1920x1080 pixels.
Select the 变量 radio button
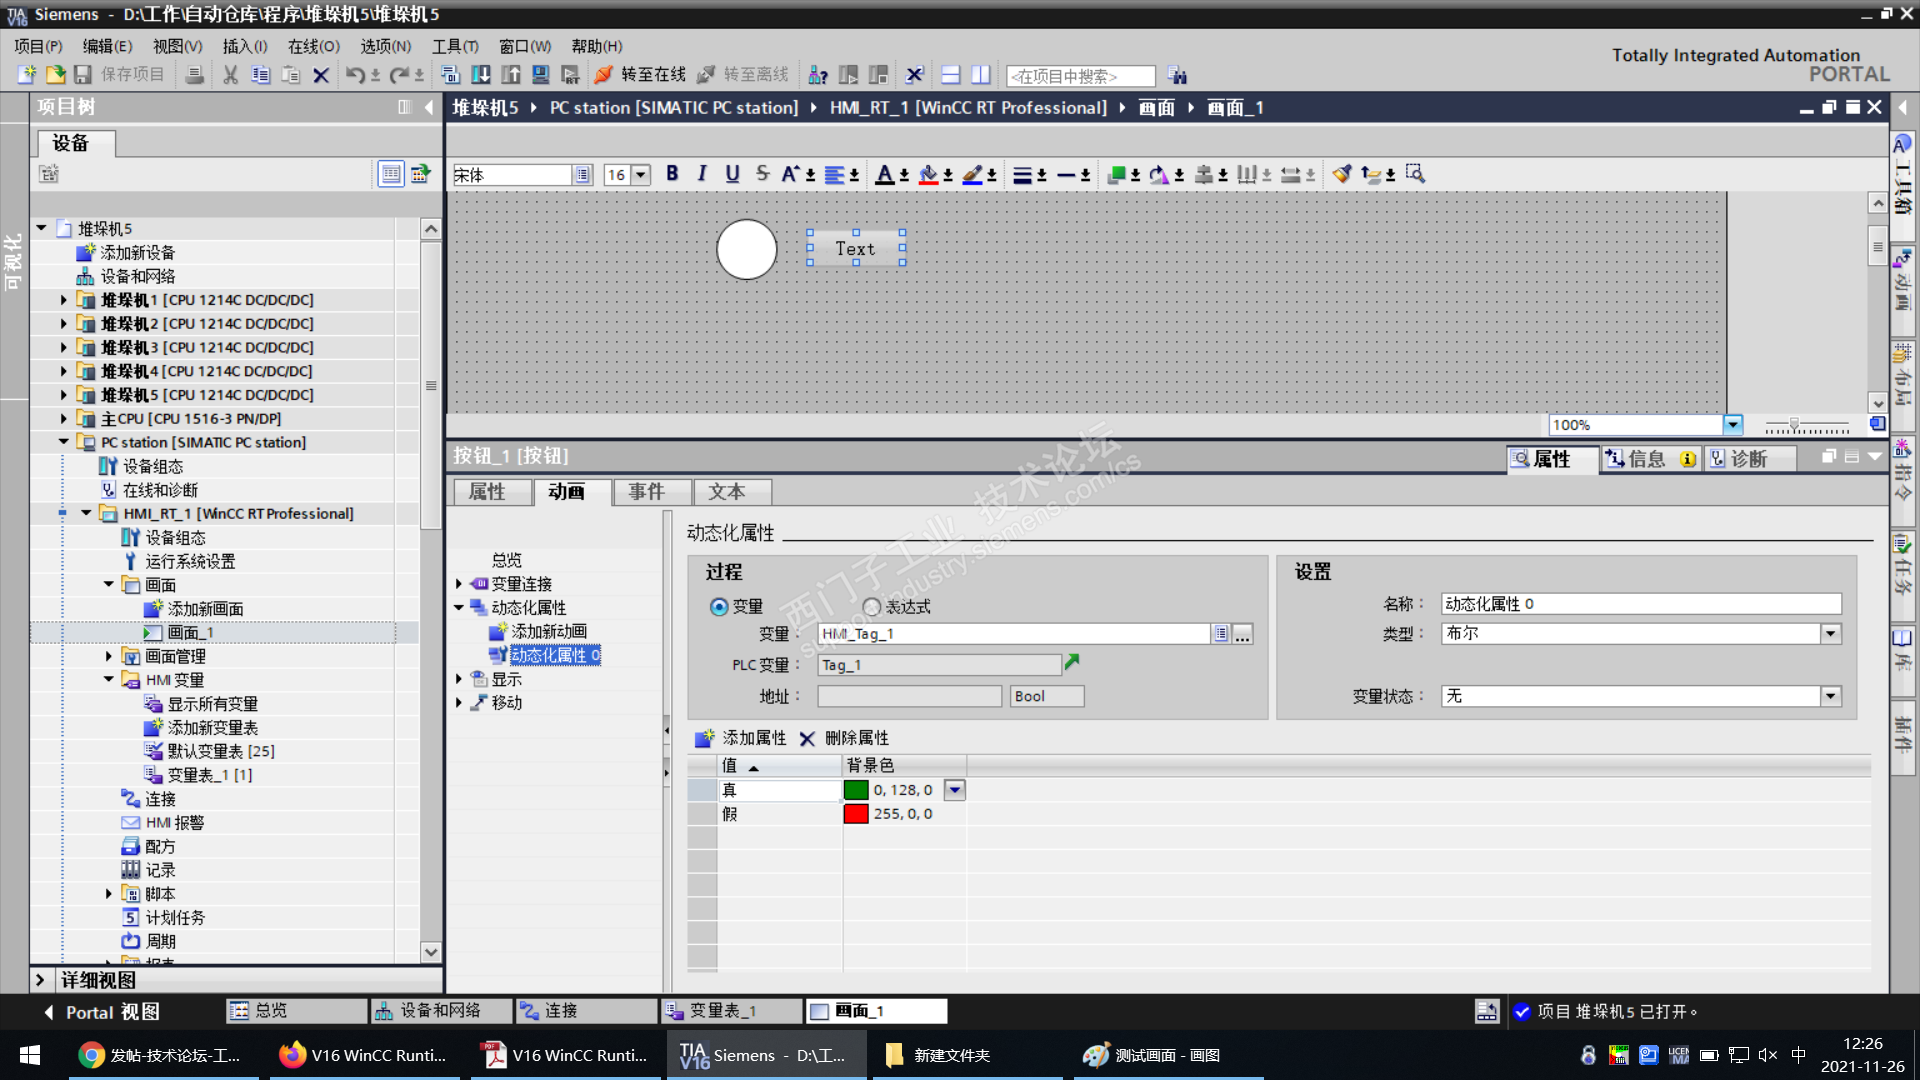[x=719, y=607]
